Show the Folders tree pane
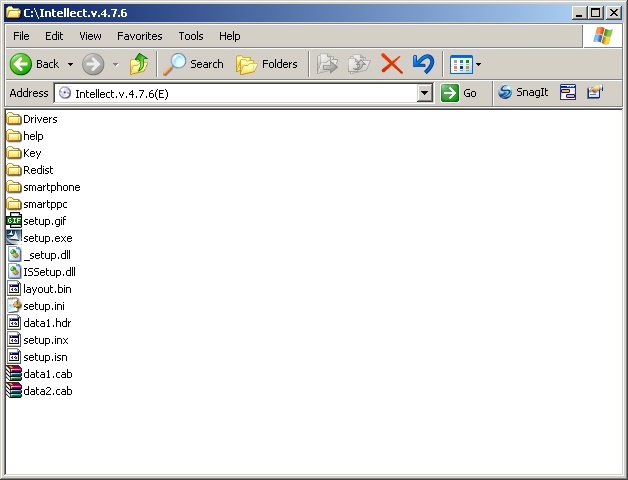 click(x=266, y=64)
